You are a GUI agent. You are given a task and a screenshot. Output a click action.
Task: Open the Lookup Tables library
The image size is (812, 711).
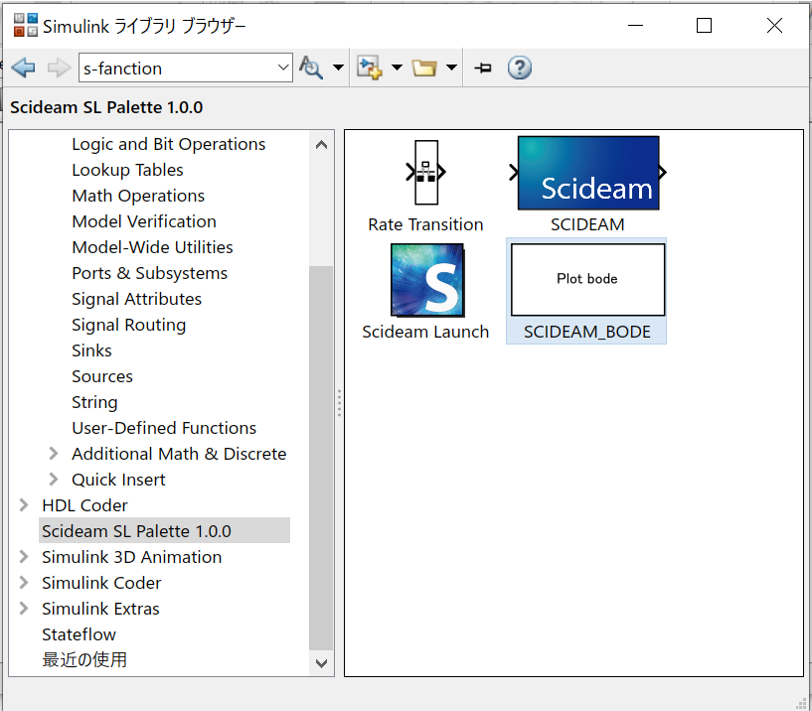128,170
